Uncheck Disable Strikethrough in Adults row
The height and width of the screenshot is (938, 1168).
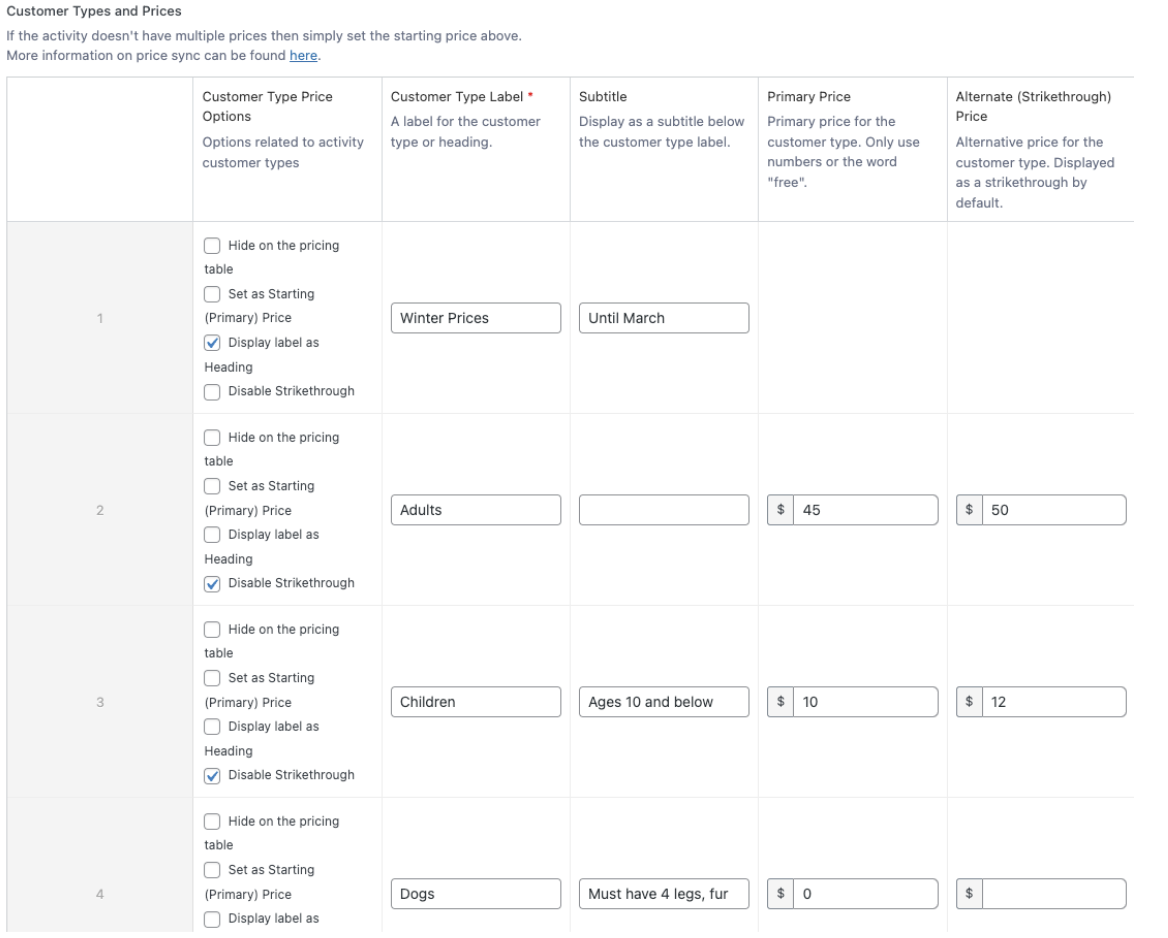coord(212,583)
